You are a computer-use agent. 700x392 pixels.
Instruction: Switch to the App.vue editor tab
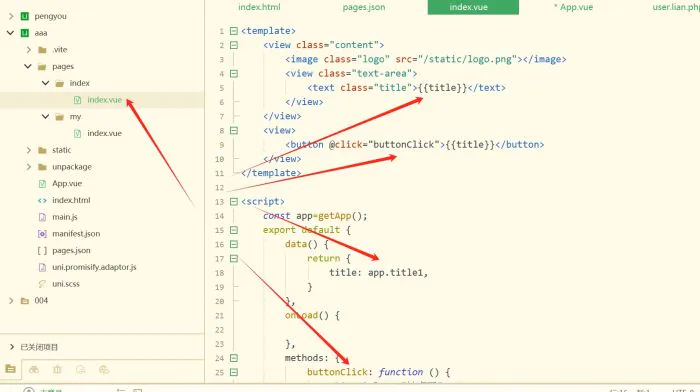pos(574,7)
